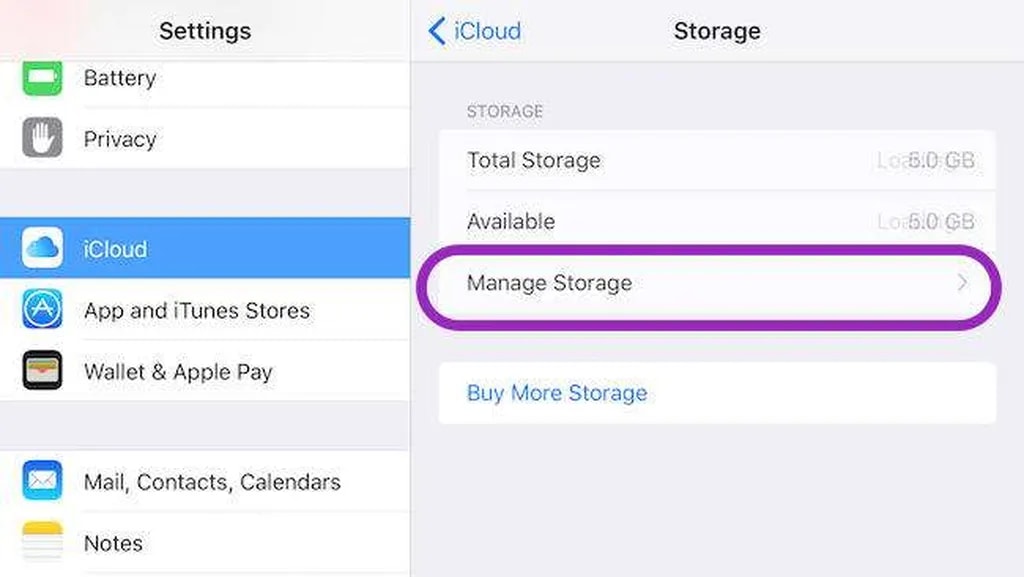The width and height of the screenshot is (1024, 577).
Task: Tap the App Store icon in sidebar
Action: pos(42,310)
